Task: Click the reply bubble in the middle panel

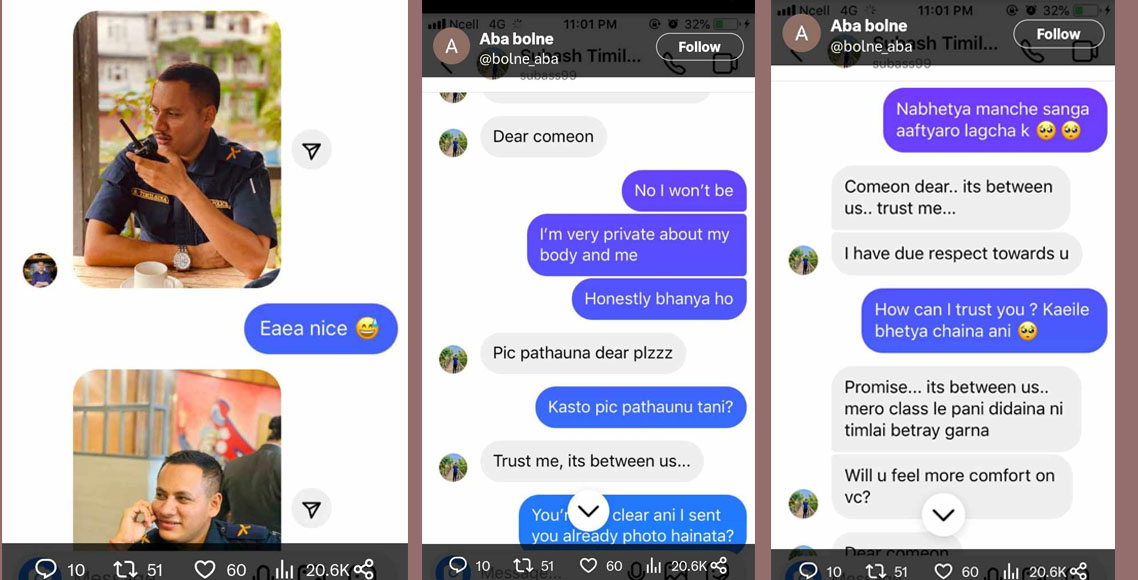Action: click(x=458, y=565)
